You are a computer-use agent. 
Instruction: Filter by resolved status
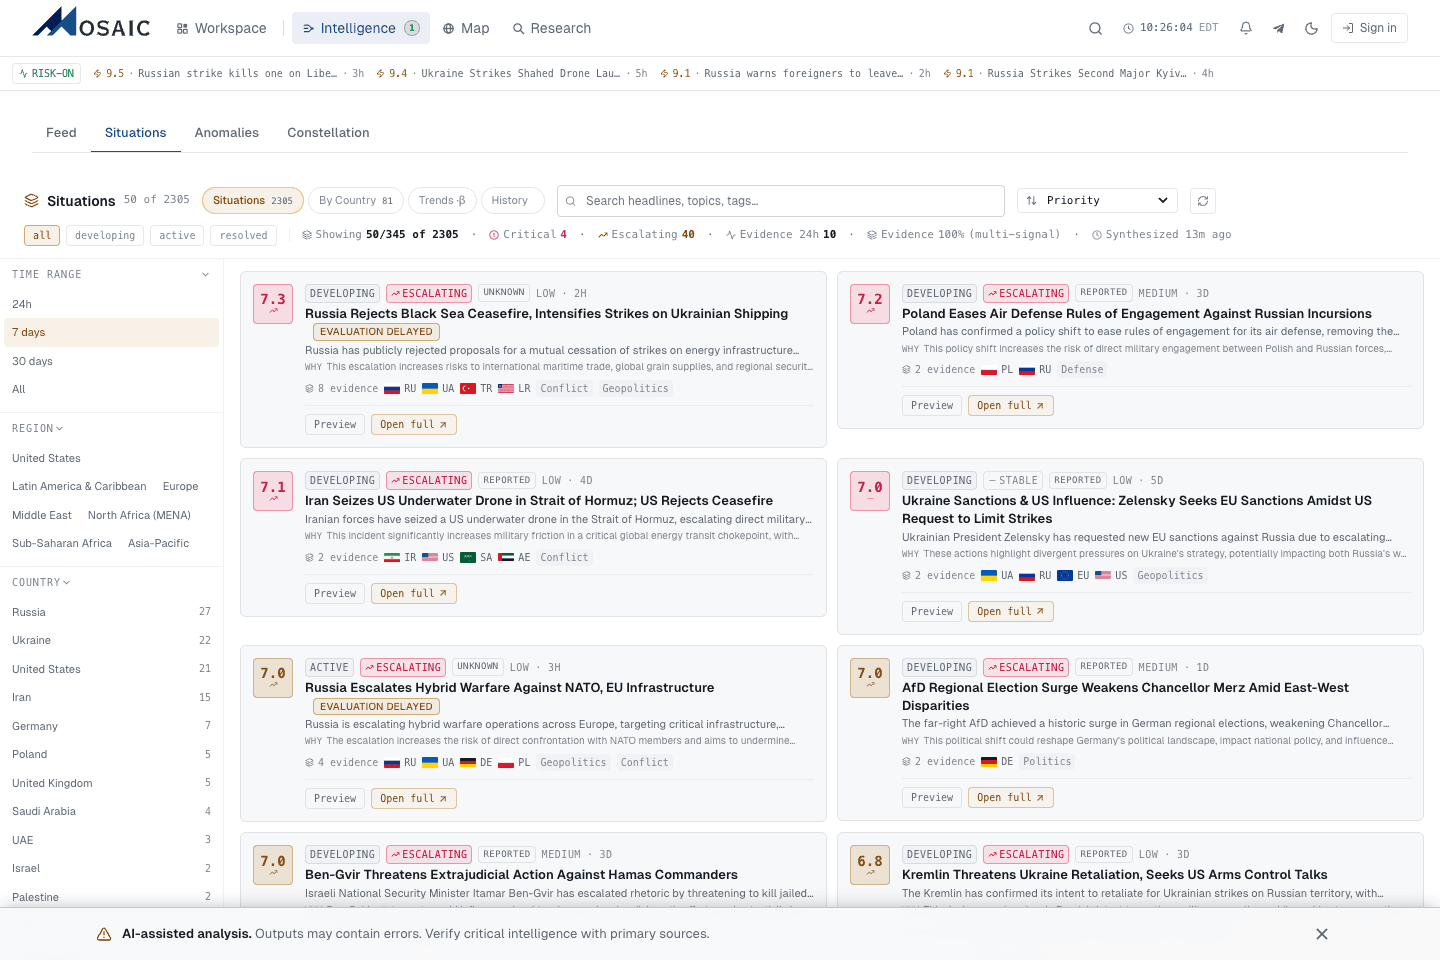[x=244, y=235]
